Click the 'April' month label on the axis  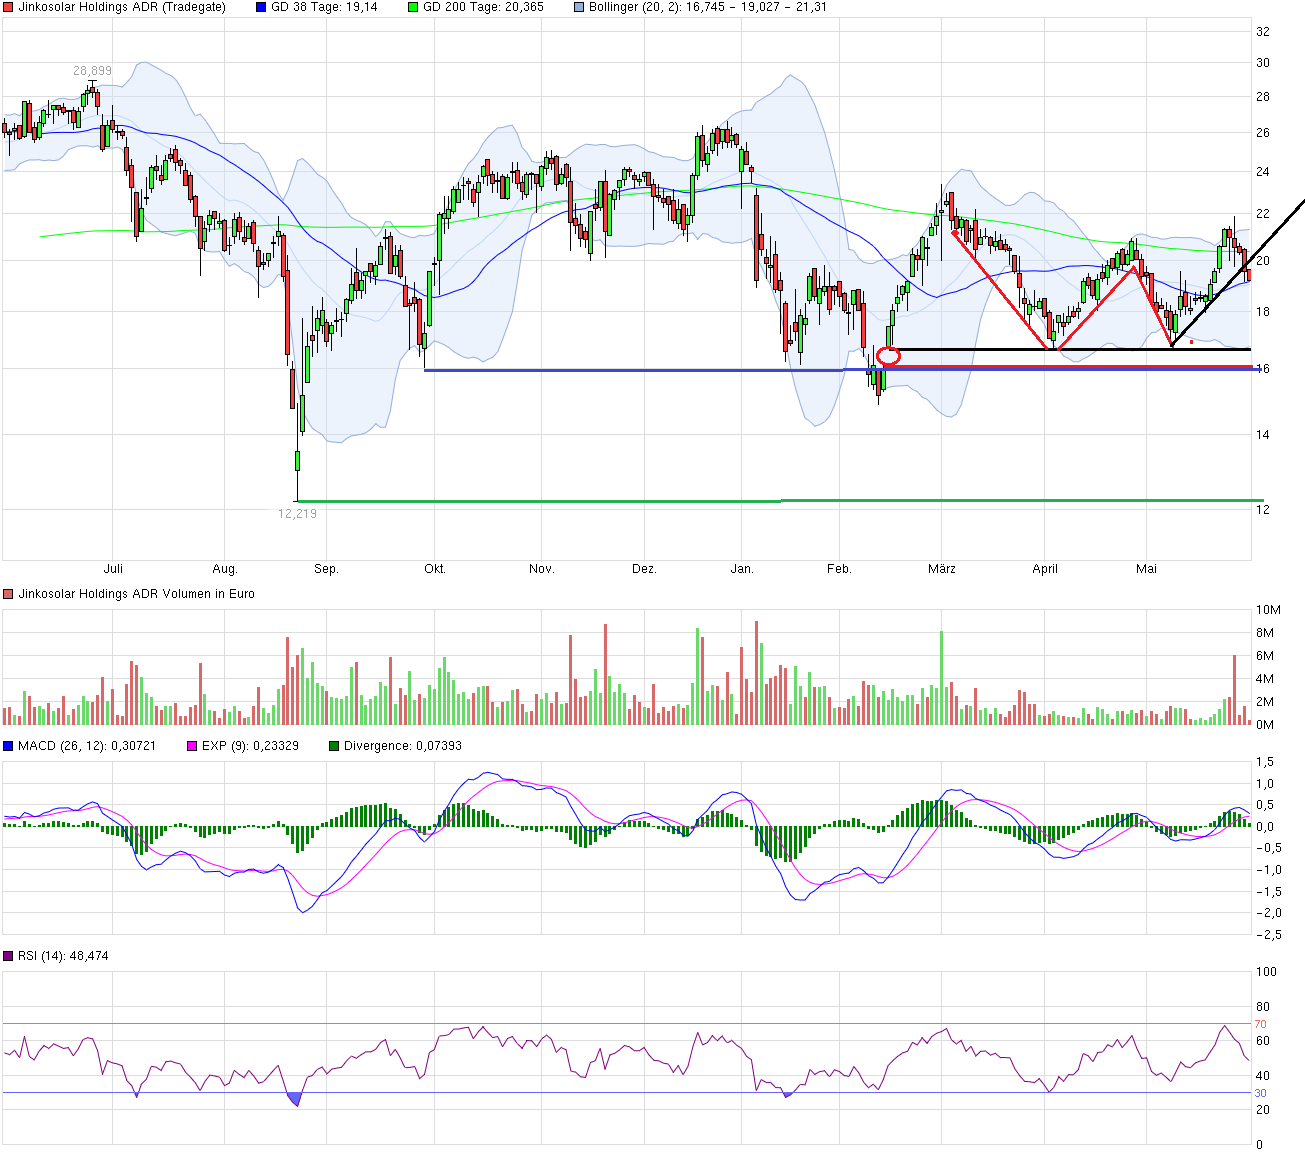point(1045,569)
